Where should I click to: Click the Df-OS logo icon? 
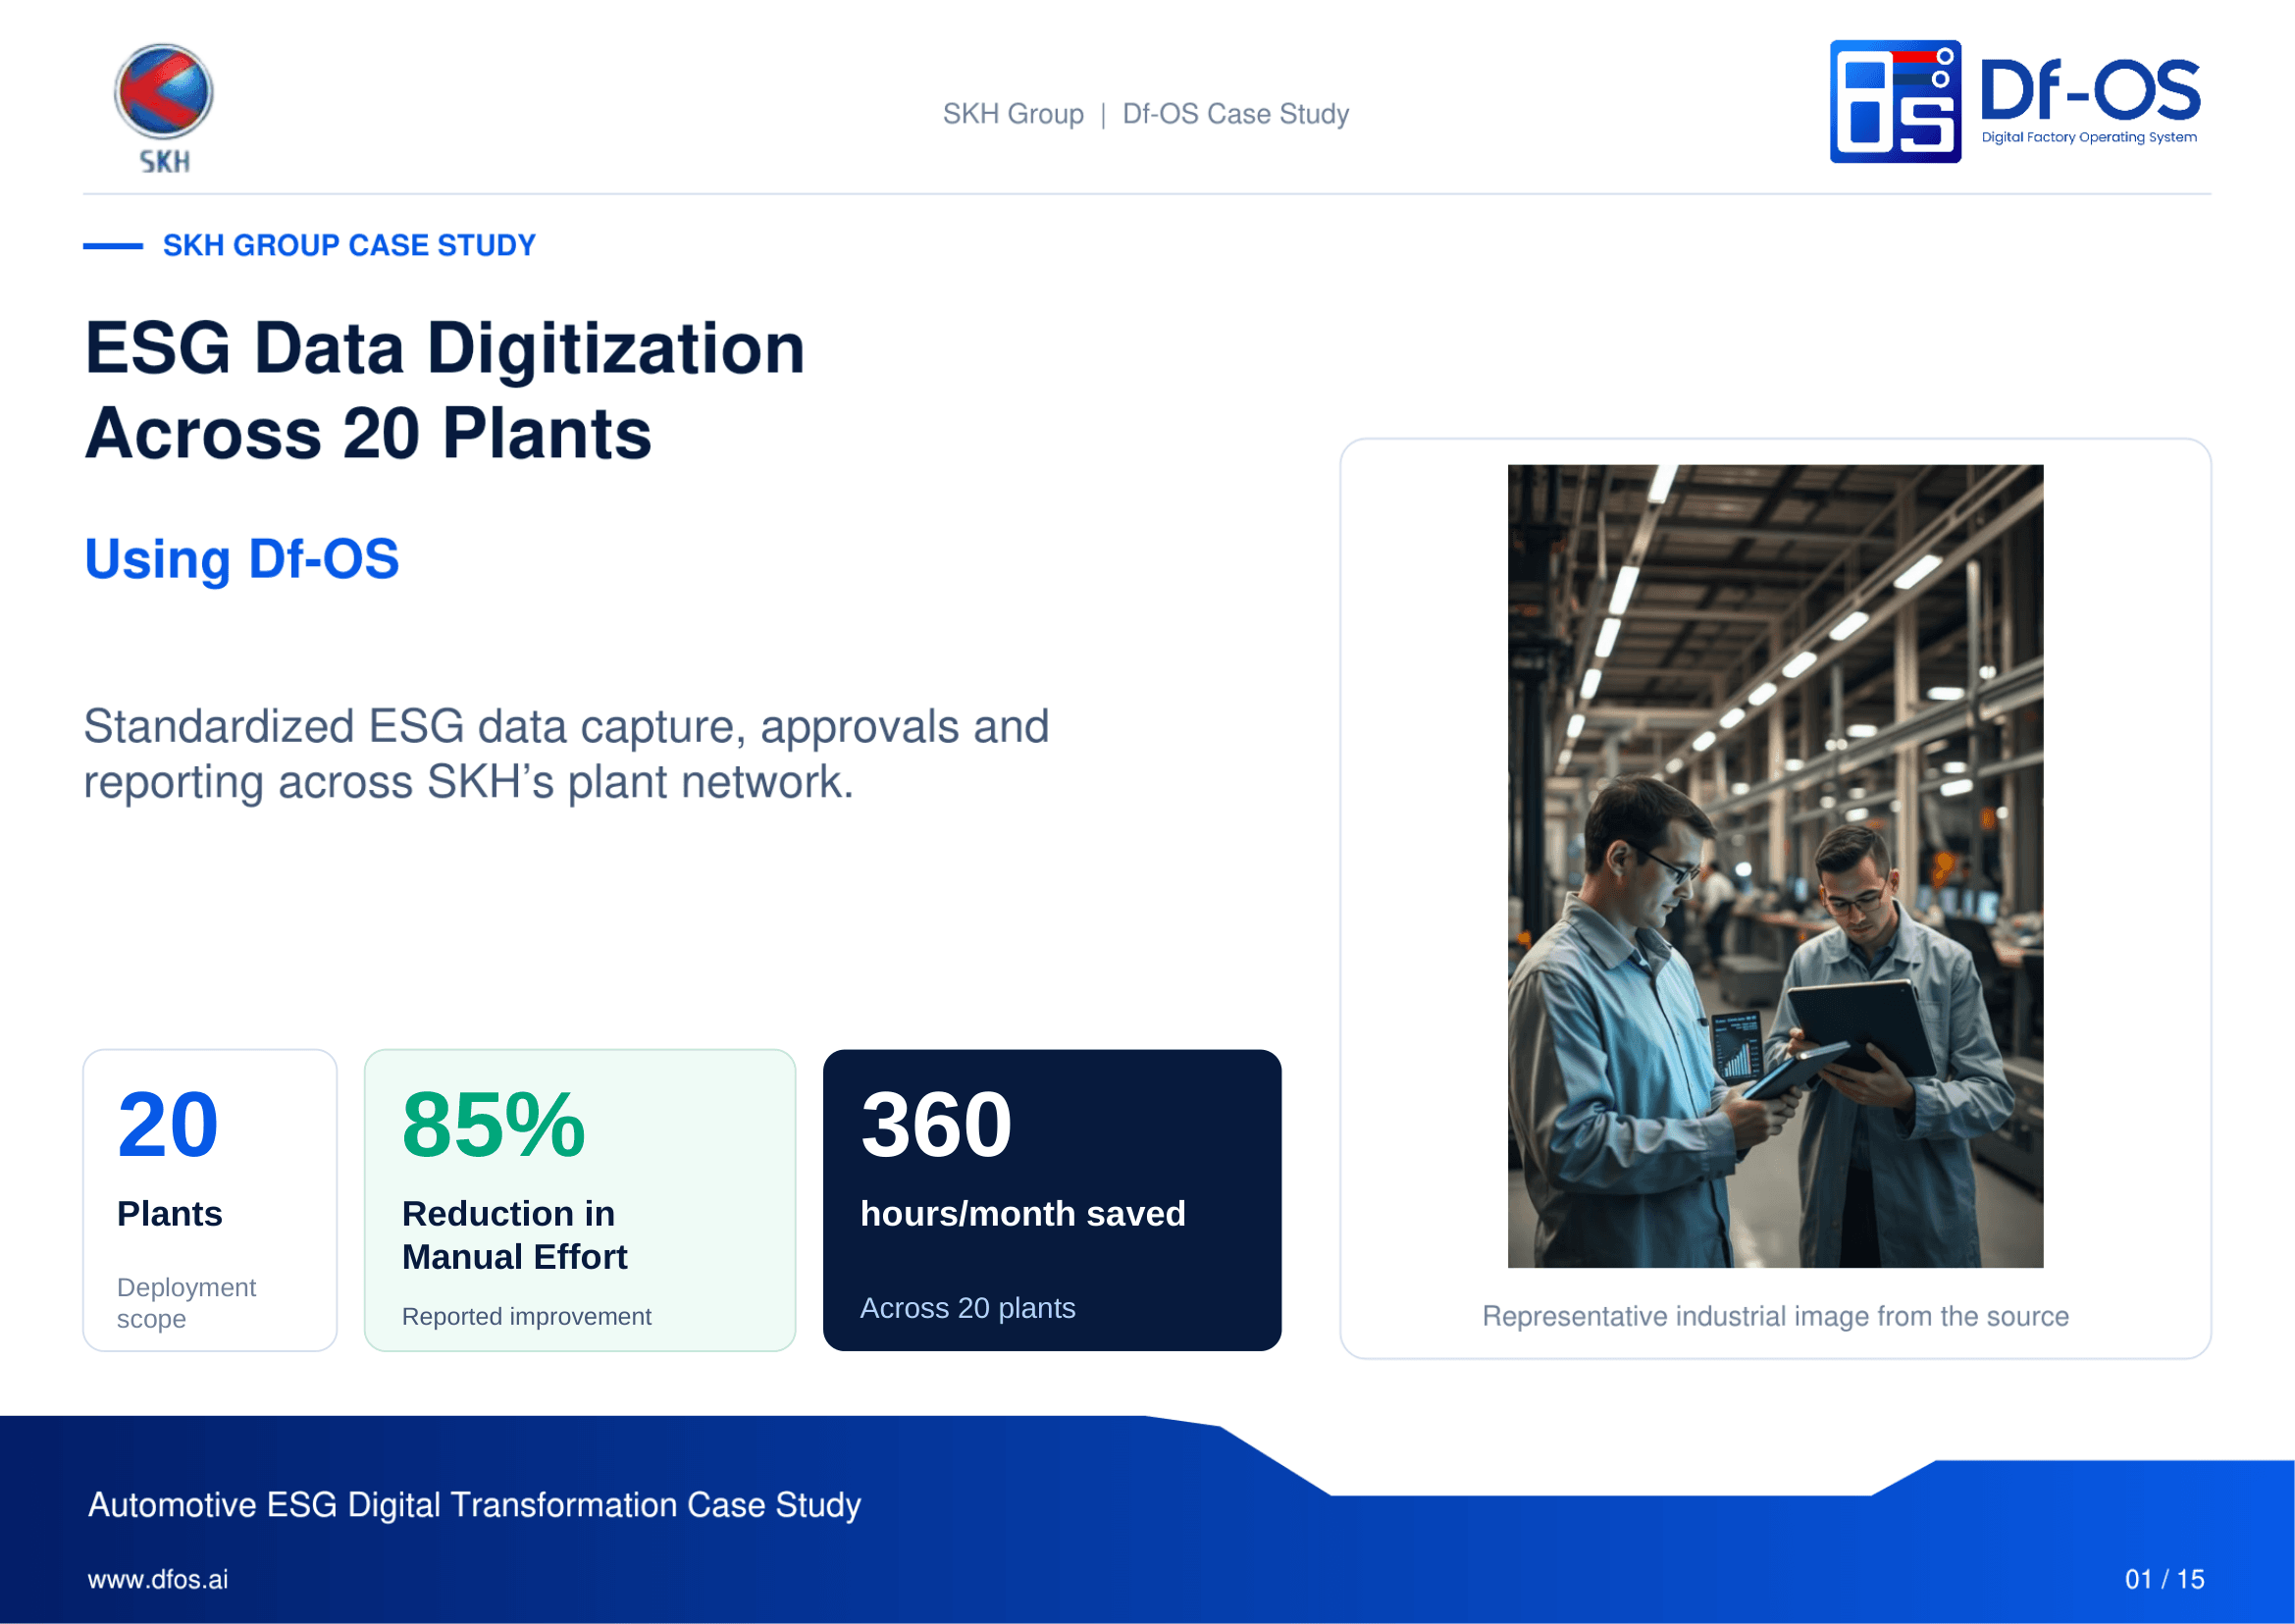pos(1895,101)
